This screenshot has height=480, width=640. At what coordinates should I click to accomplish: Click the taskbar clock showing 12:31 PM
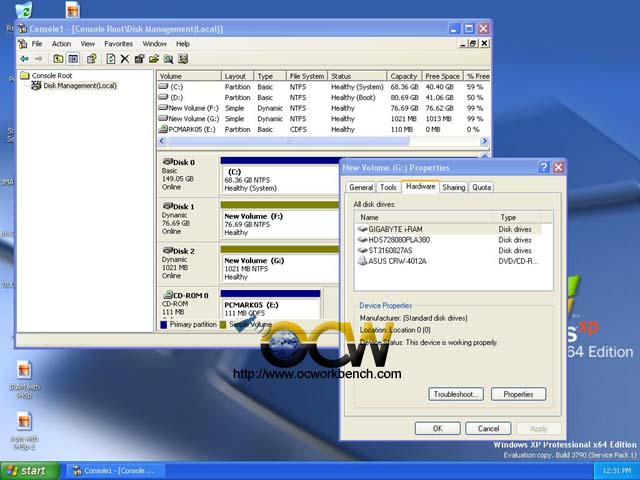click(617, 471)
